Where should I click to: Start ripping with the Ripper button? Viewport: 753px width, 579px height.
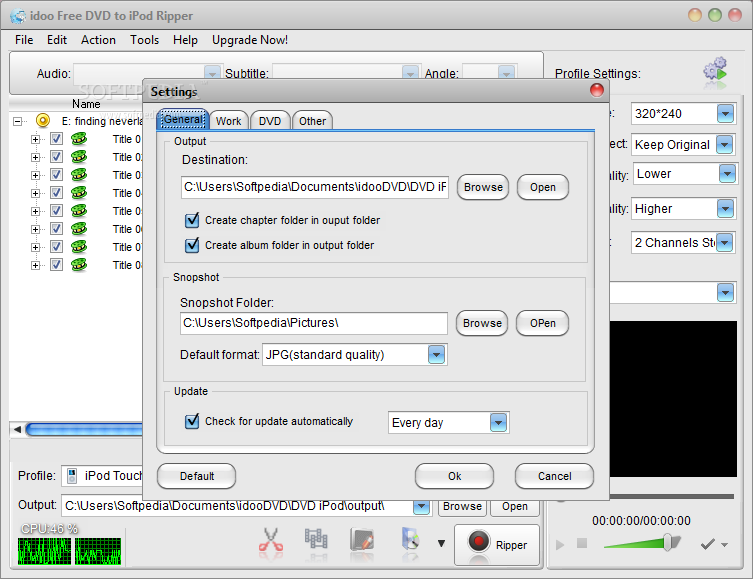coord(497,544)
